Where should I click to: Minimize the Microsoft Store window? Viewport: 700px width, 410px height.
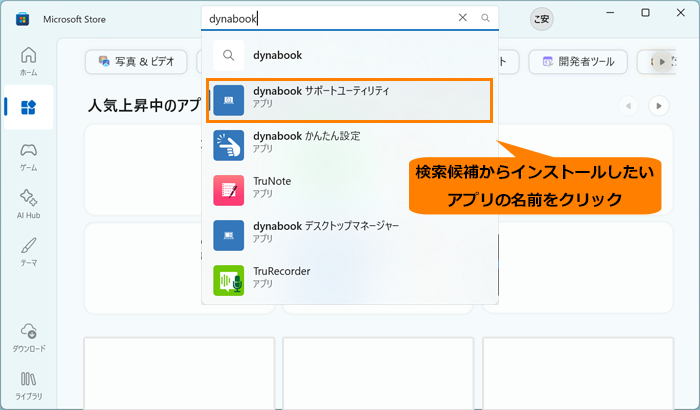click(x=610, y=13)
